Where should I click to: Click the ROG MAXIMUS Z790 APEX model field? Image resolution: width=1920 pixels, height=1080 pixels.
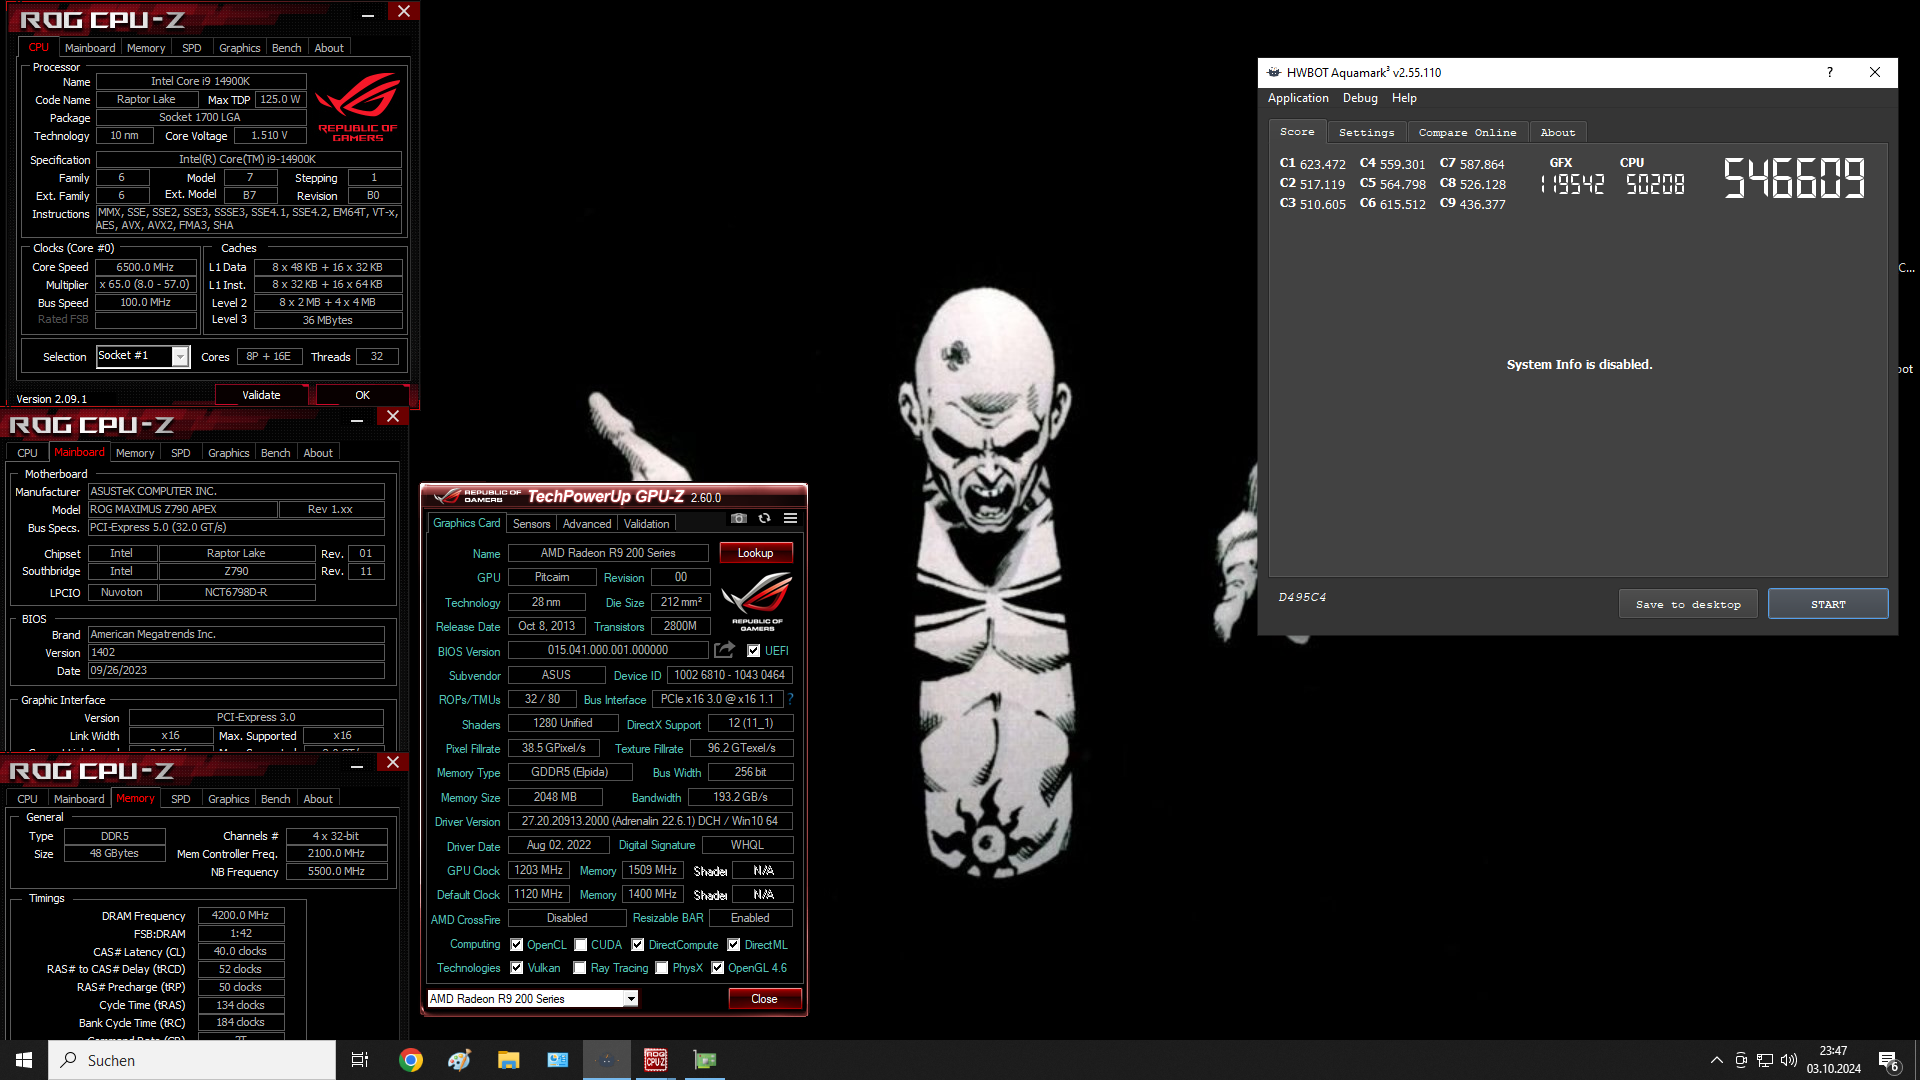tap(182, 509)
